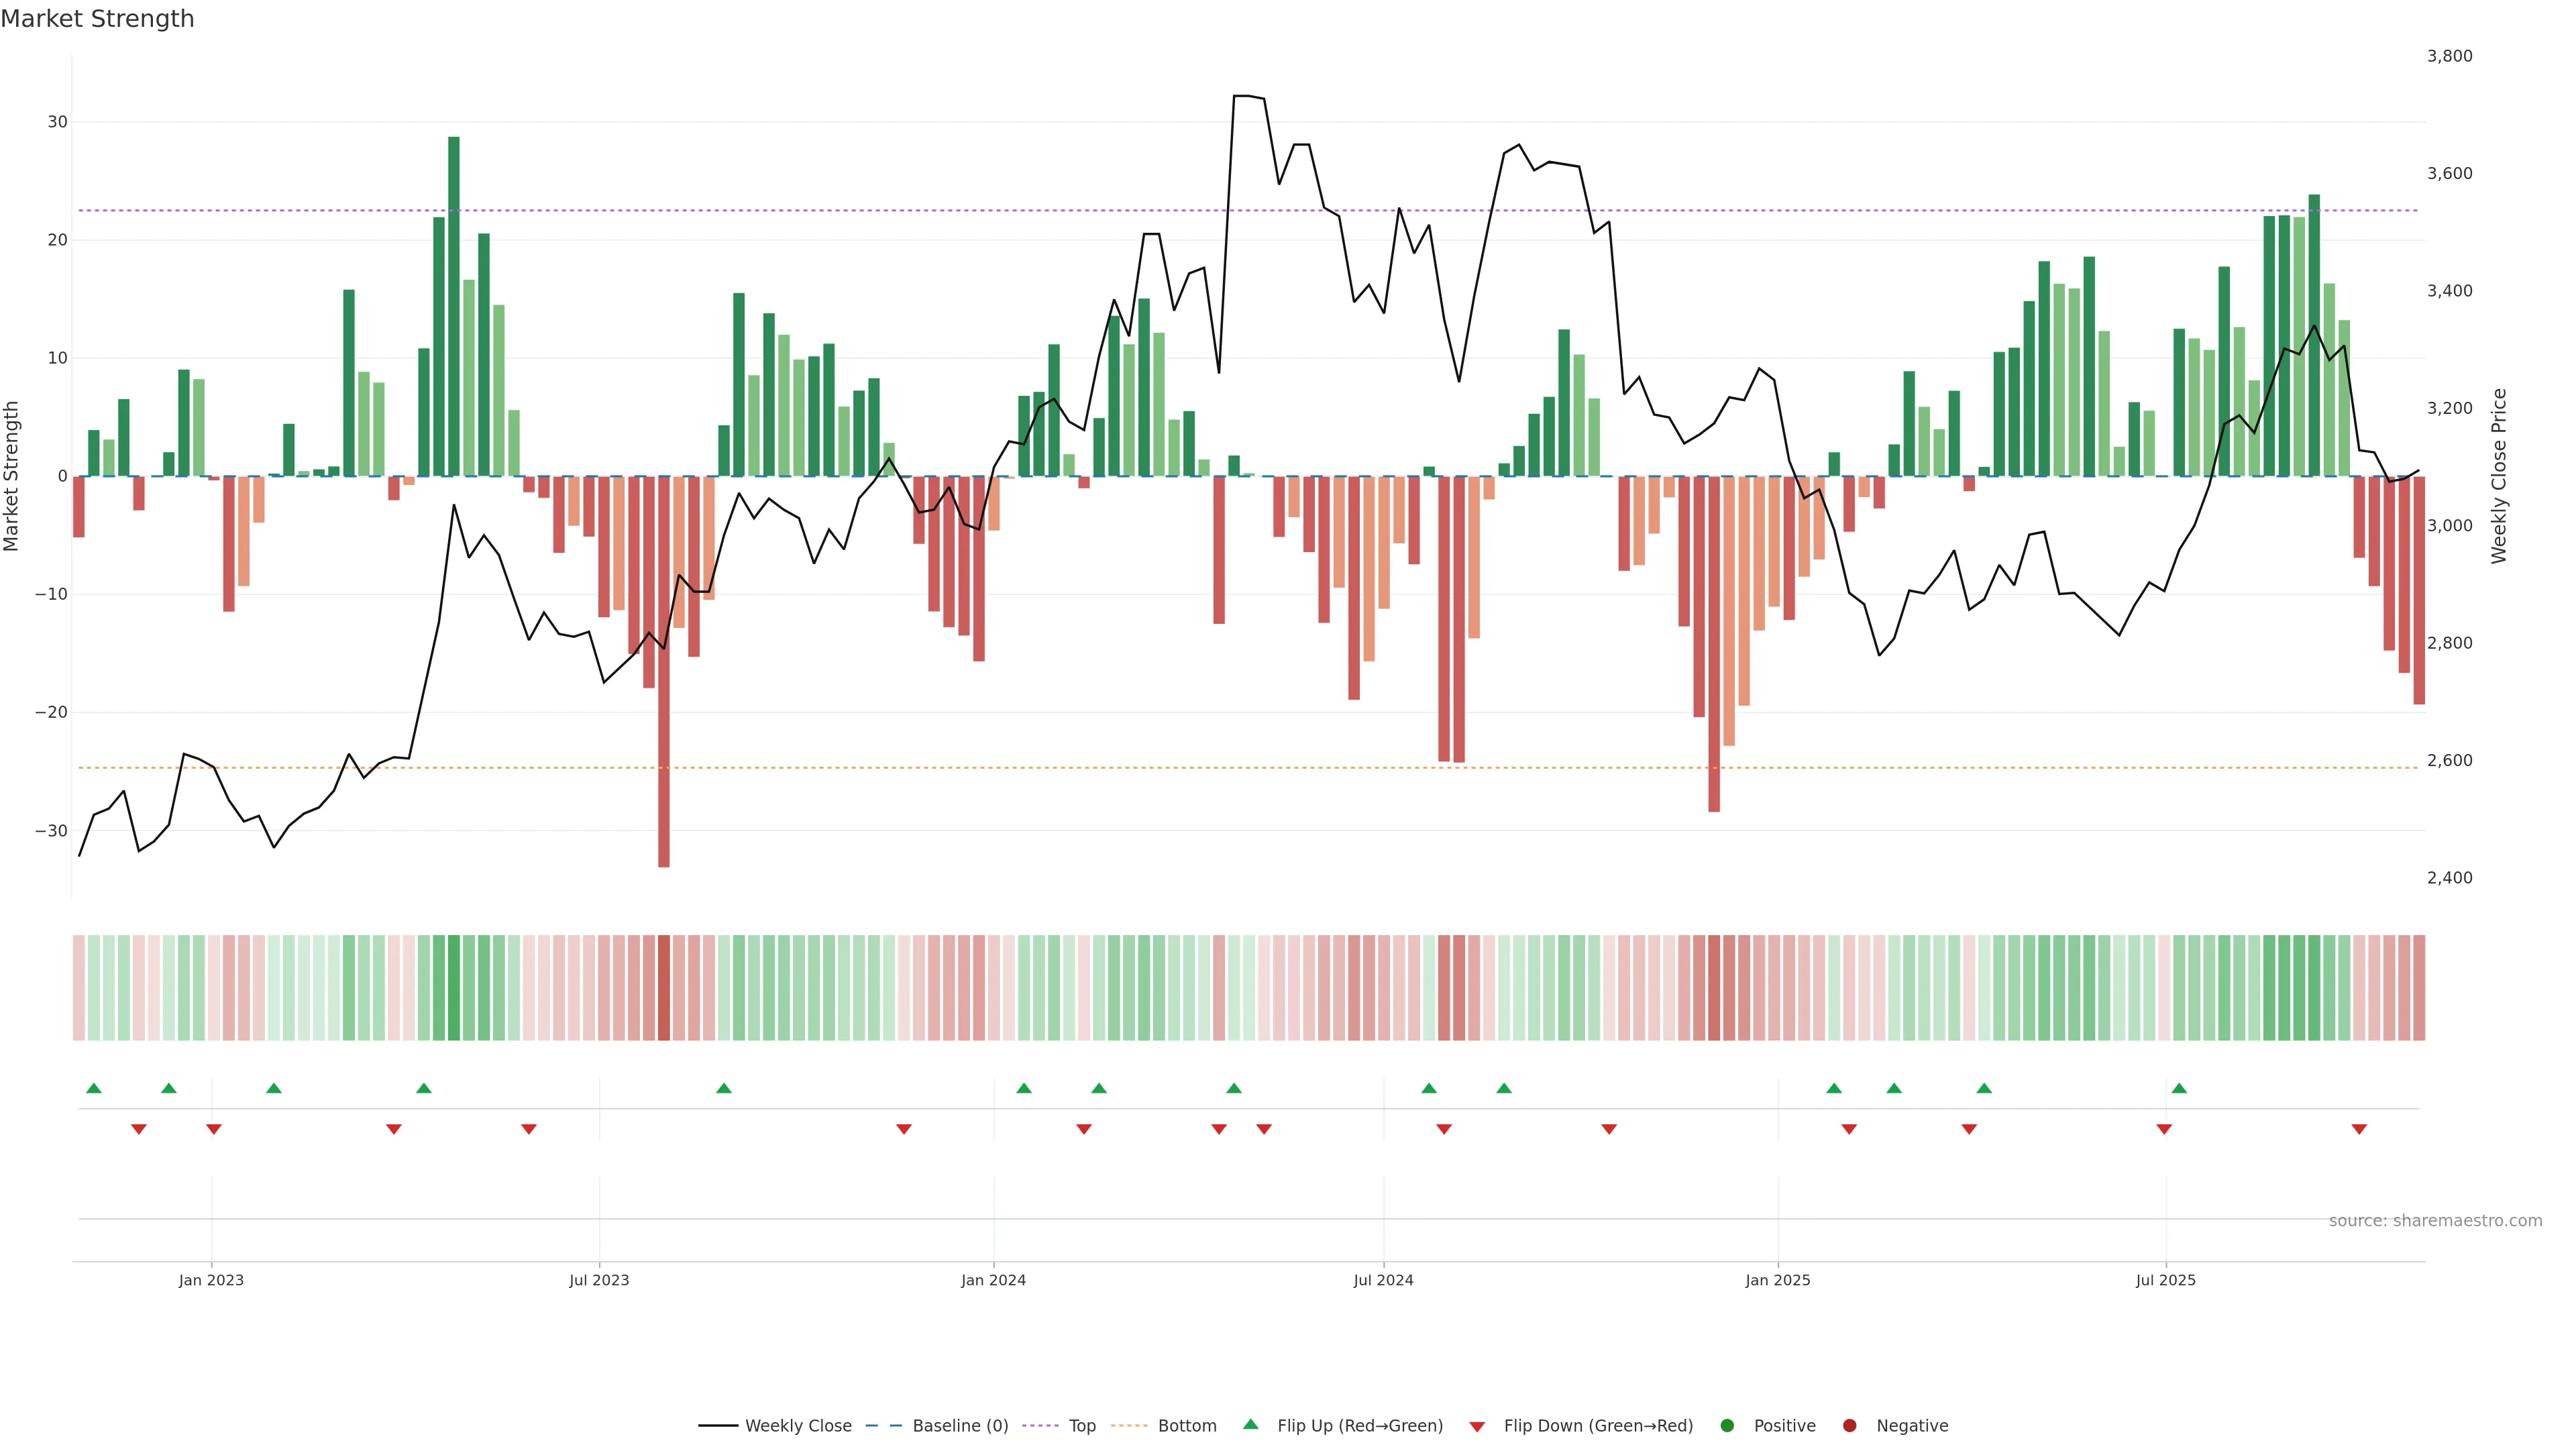Open the sharemaestro.com source text
The image size is (2576, 1449).
click(2435, 1221)
